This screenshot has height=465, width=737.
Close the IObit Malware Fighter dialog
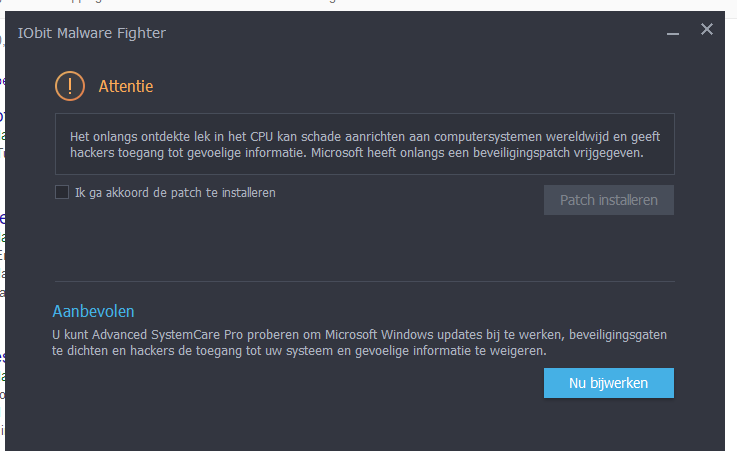point(706,29)
